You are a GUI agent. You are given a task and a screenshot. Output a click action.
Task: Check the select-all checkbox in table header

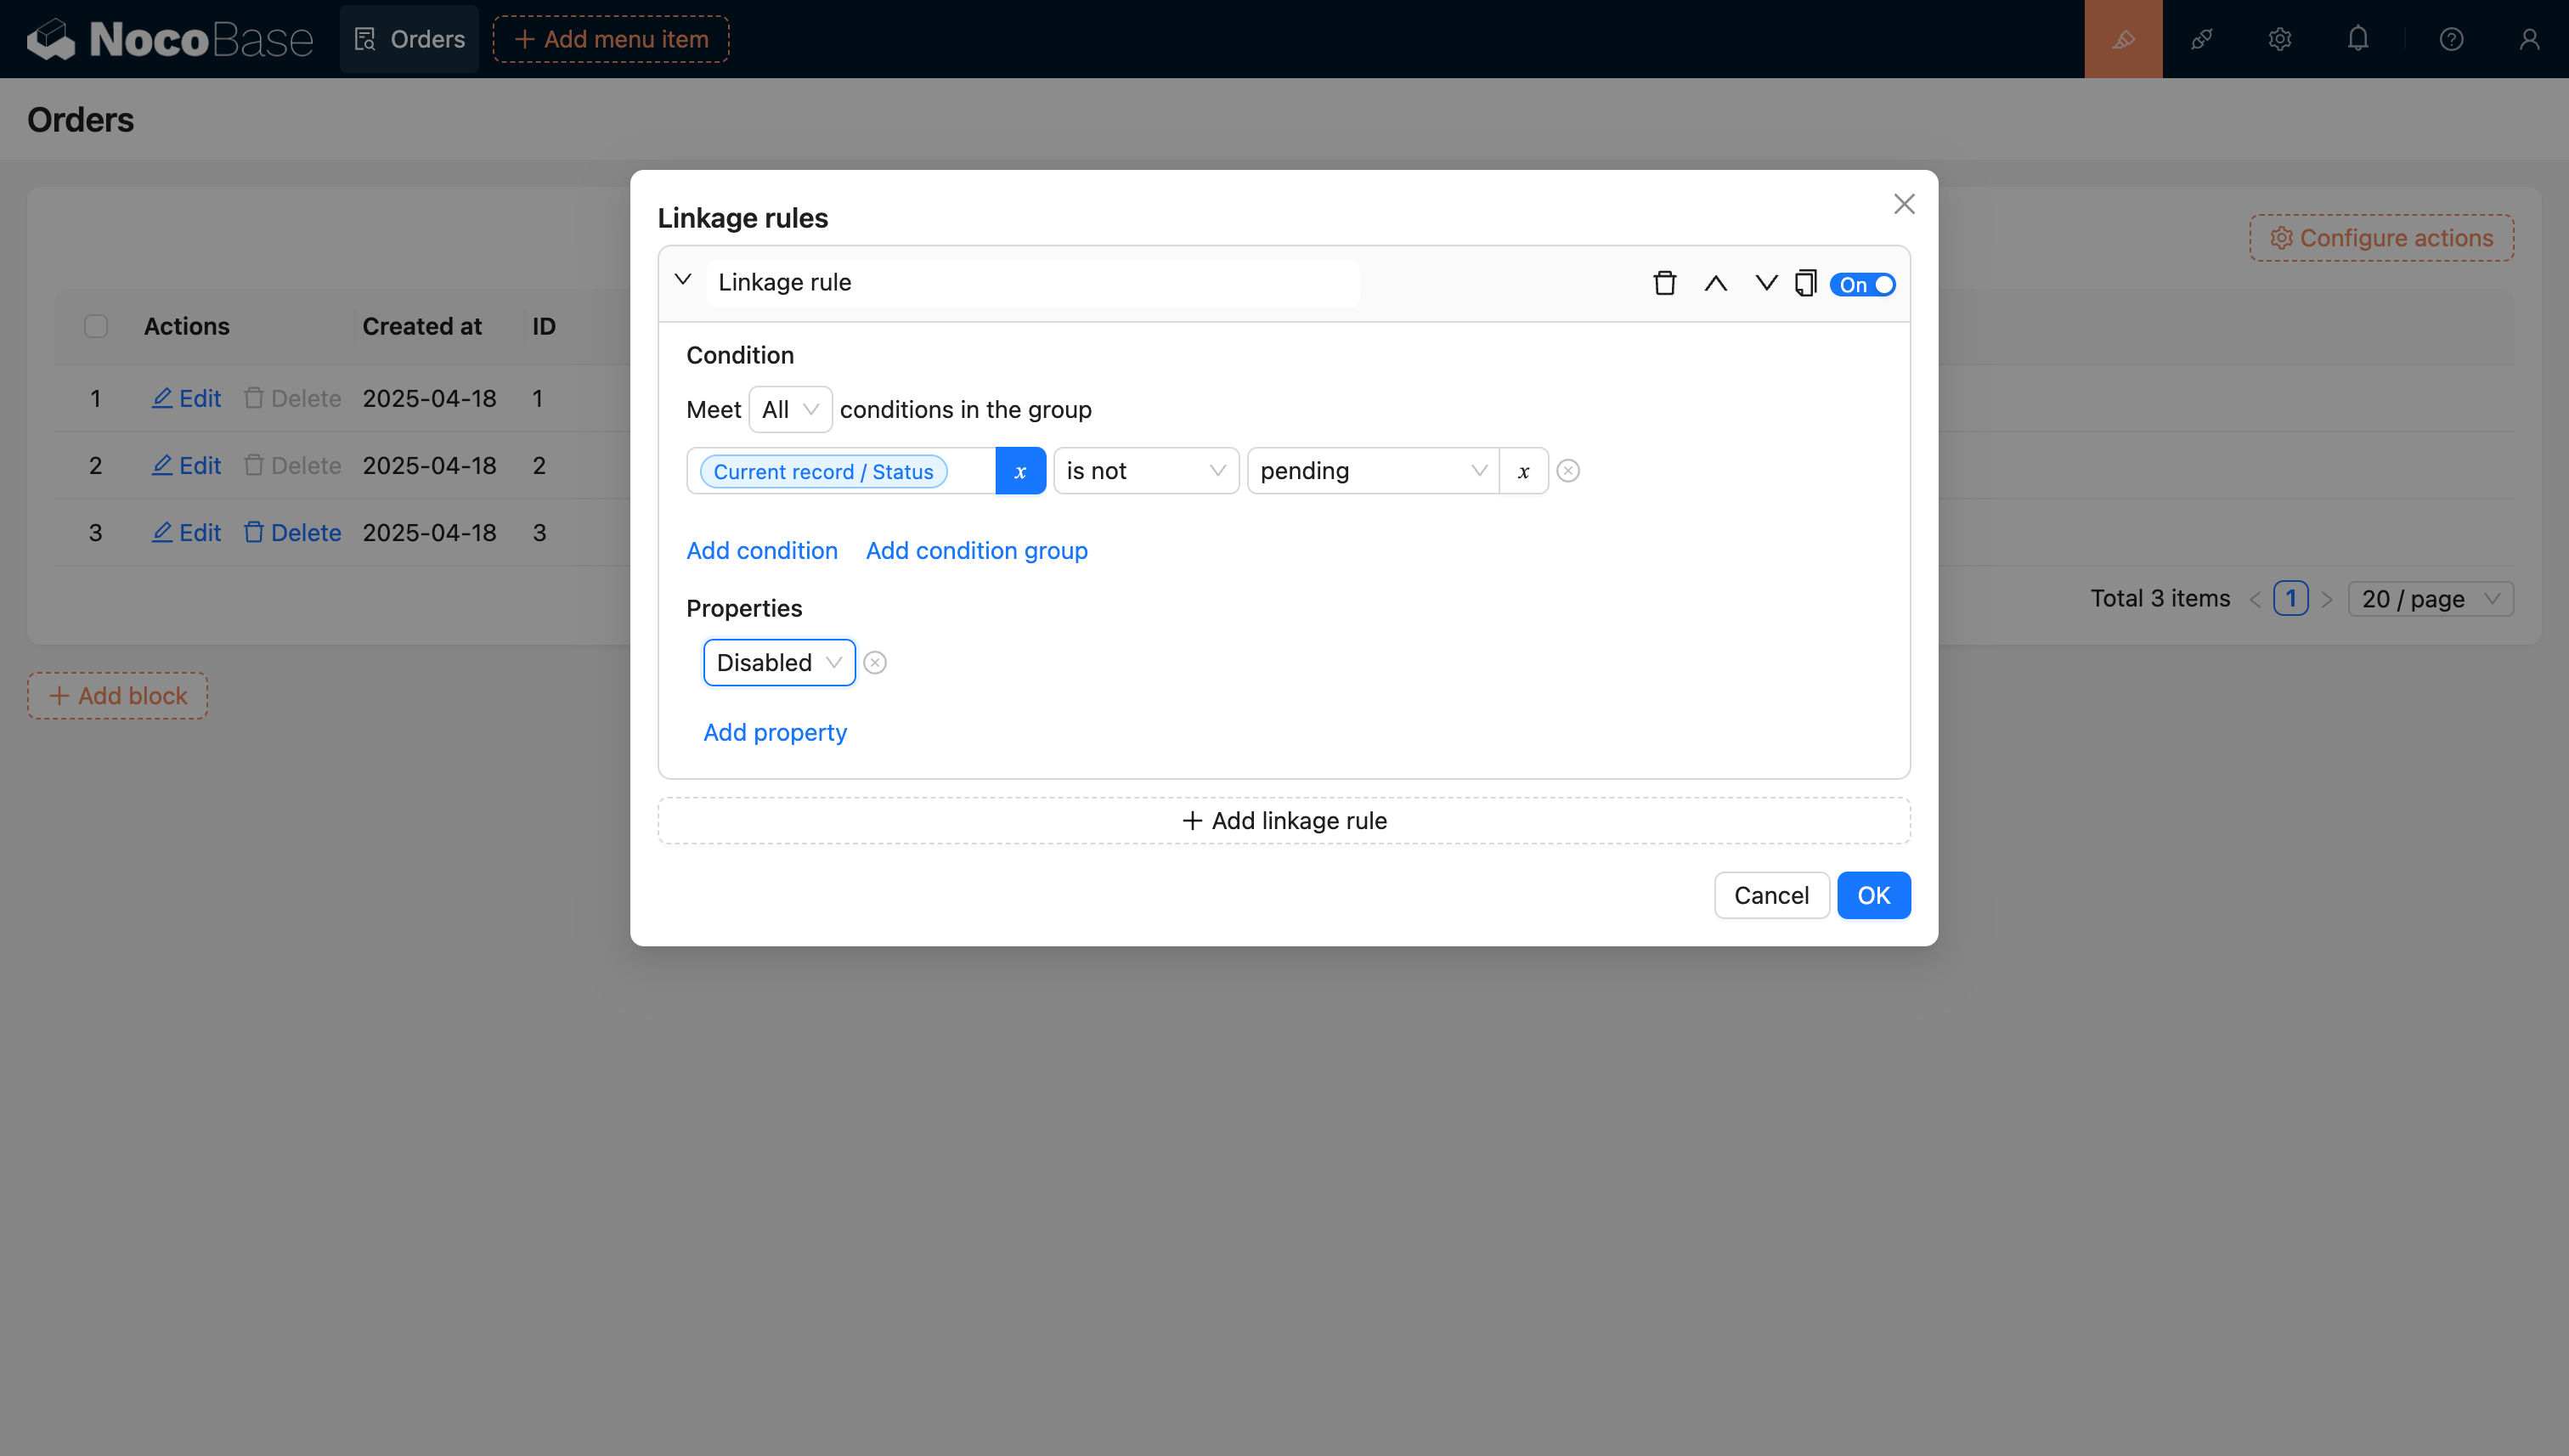96,327
